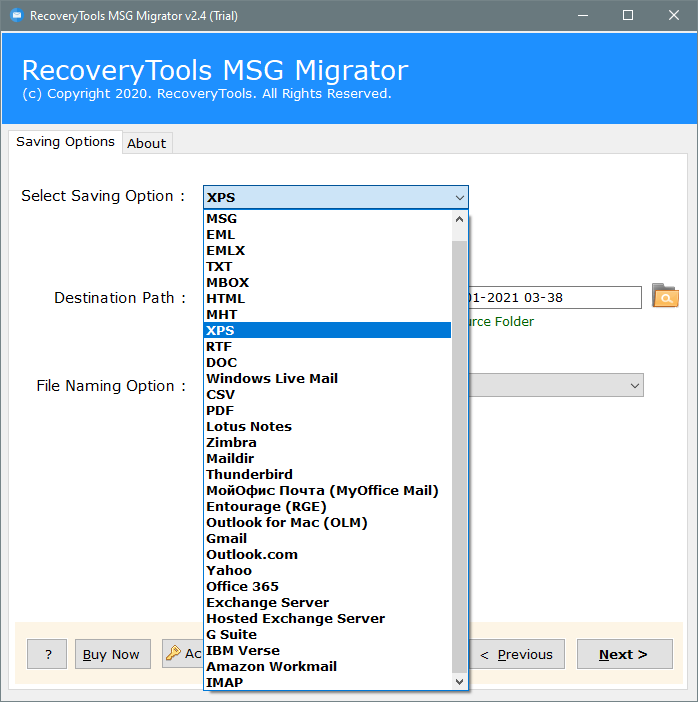Pick CSV as saving format

coord(327,394)
